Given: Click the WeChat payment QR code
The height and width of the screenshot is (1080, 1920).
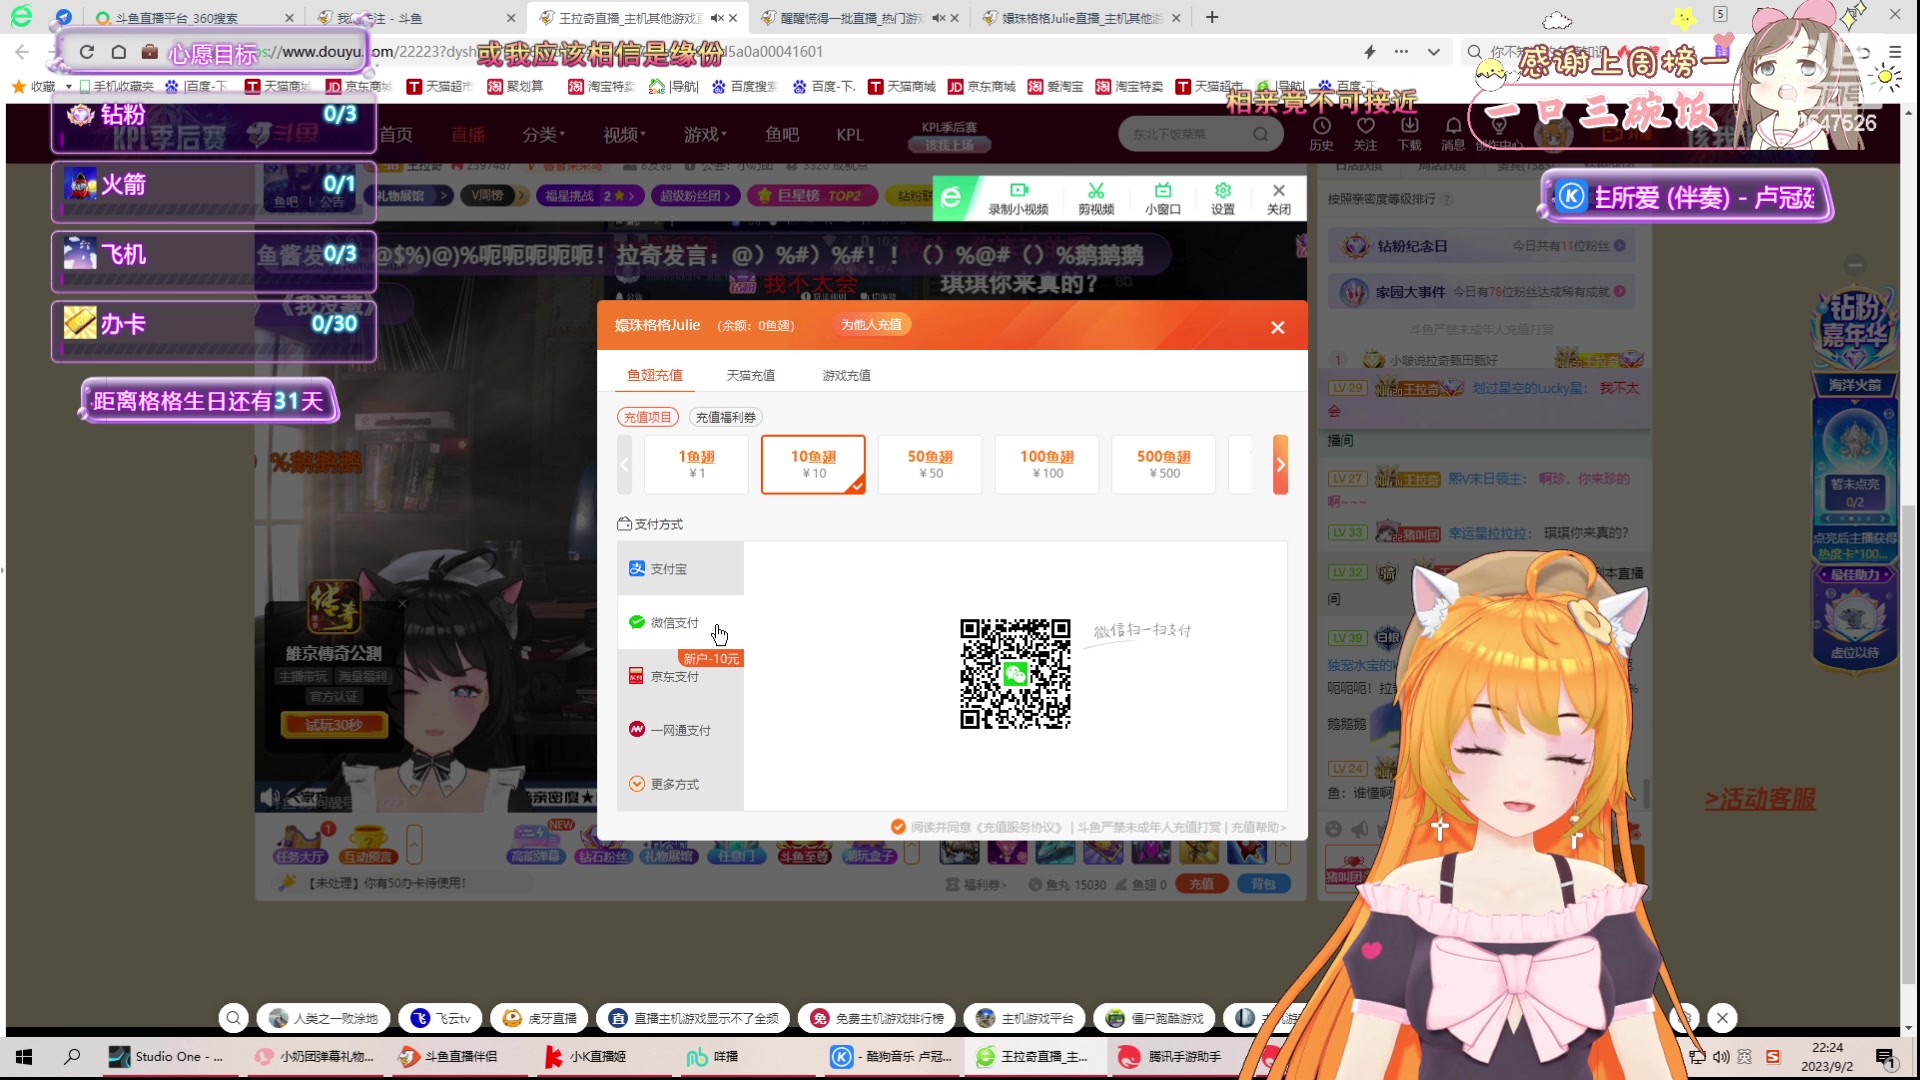Looking at the screenshot, I should coord(1015,674).
